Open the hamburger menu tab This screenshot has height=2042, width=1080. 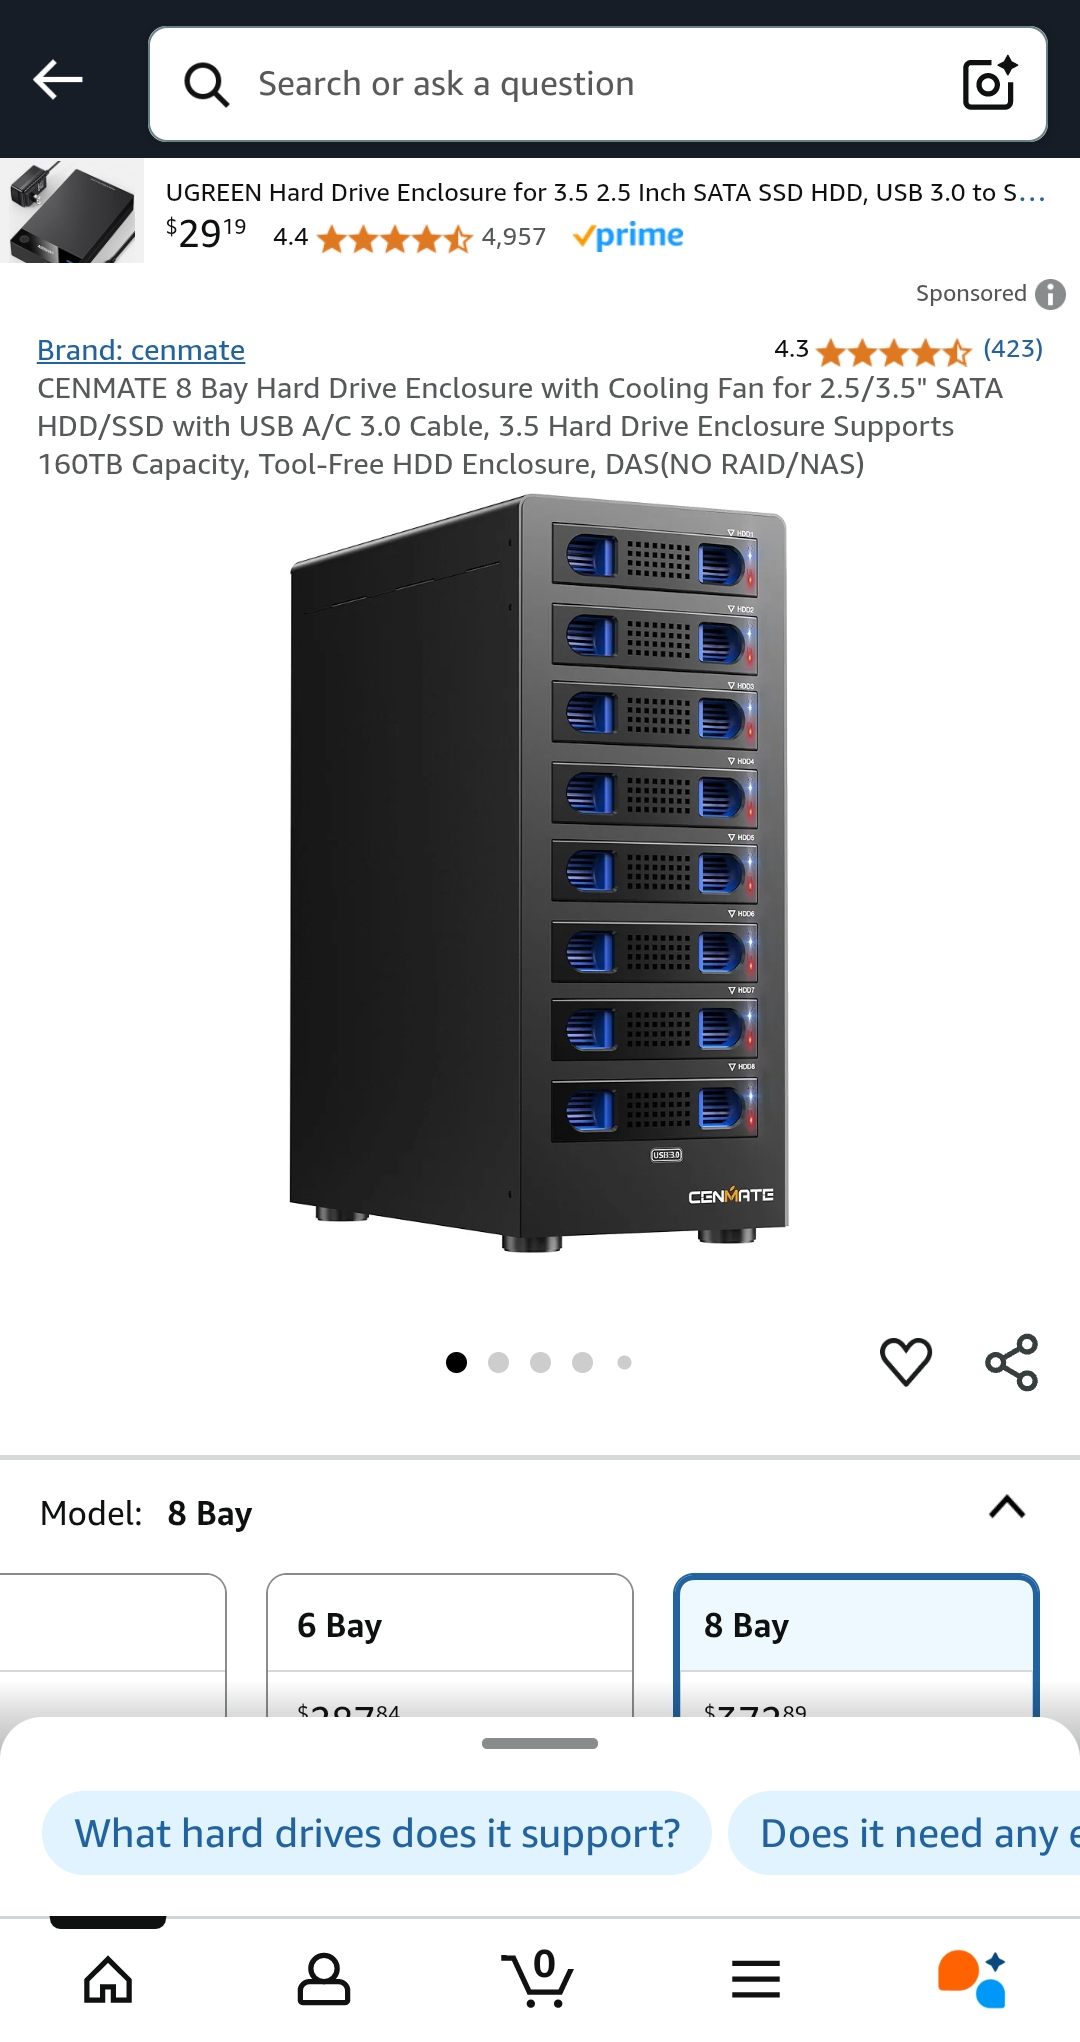(x=756, y=1979)
